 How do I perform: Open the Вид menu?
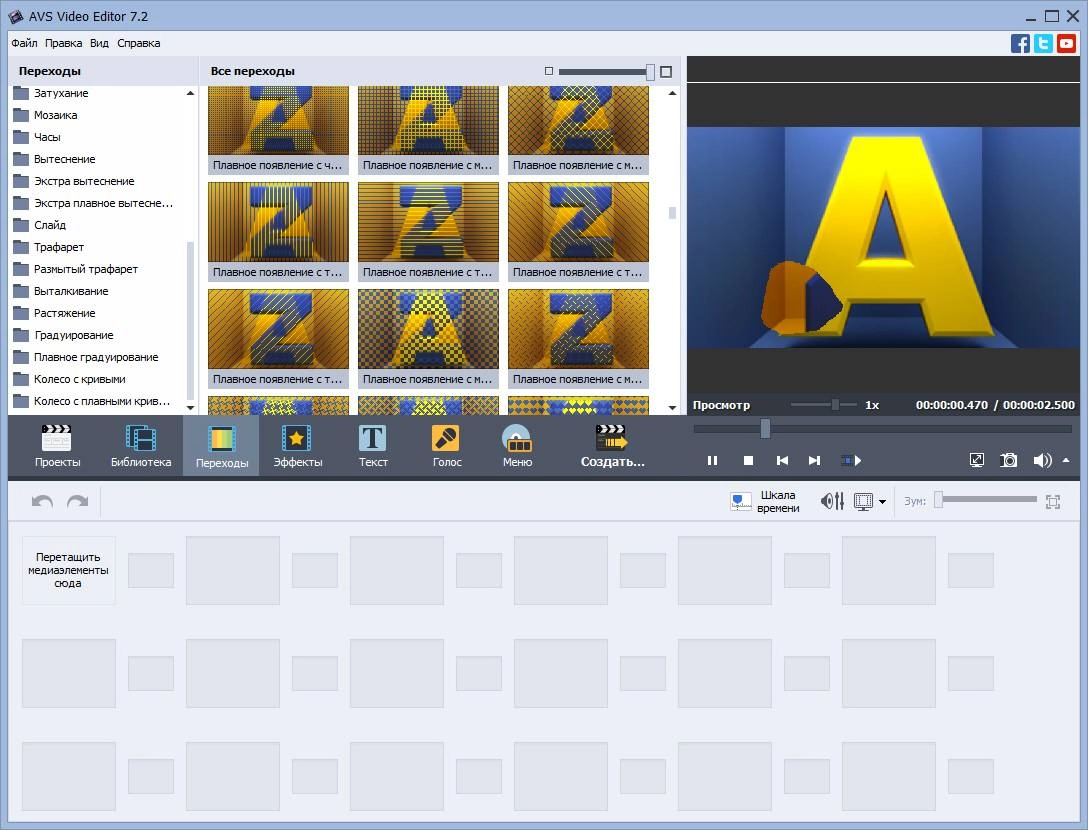click(99, 43)
